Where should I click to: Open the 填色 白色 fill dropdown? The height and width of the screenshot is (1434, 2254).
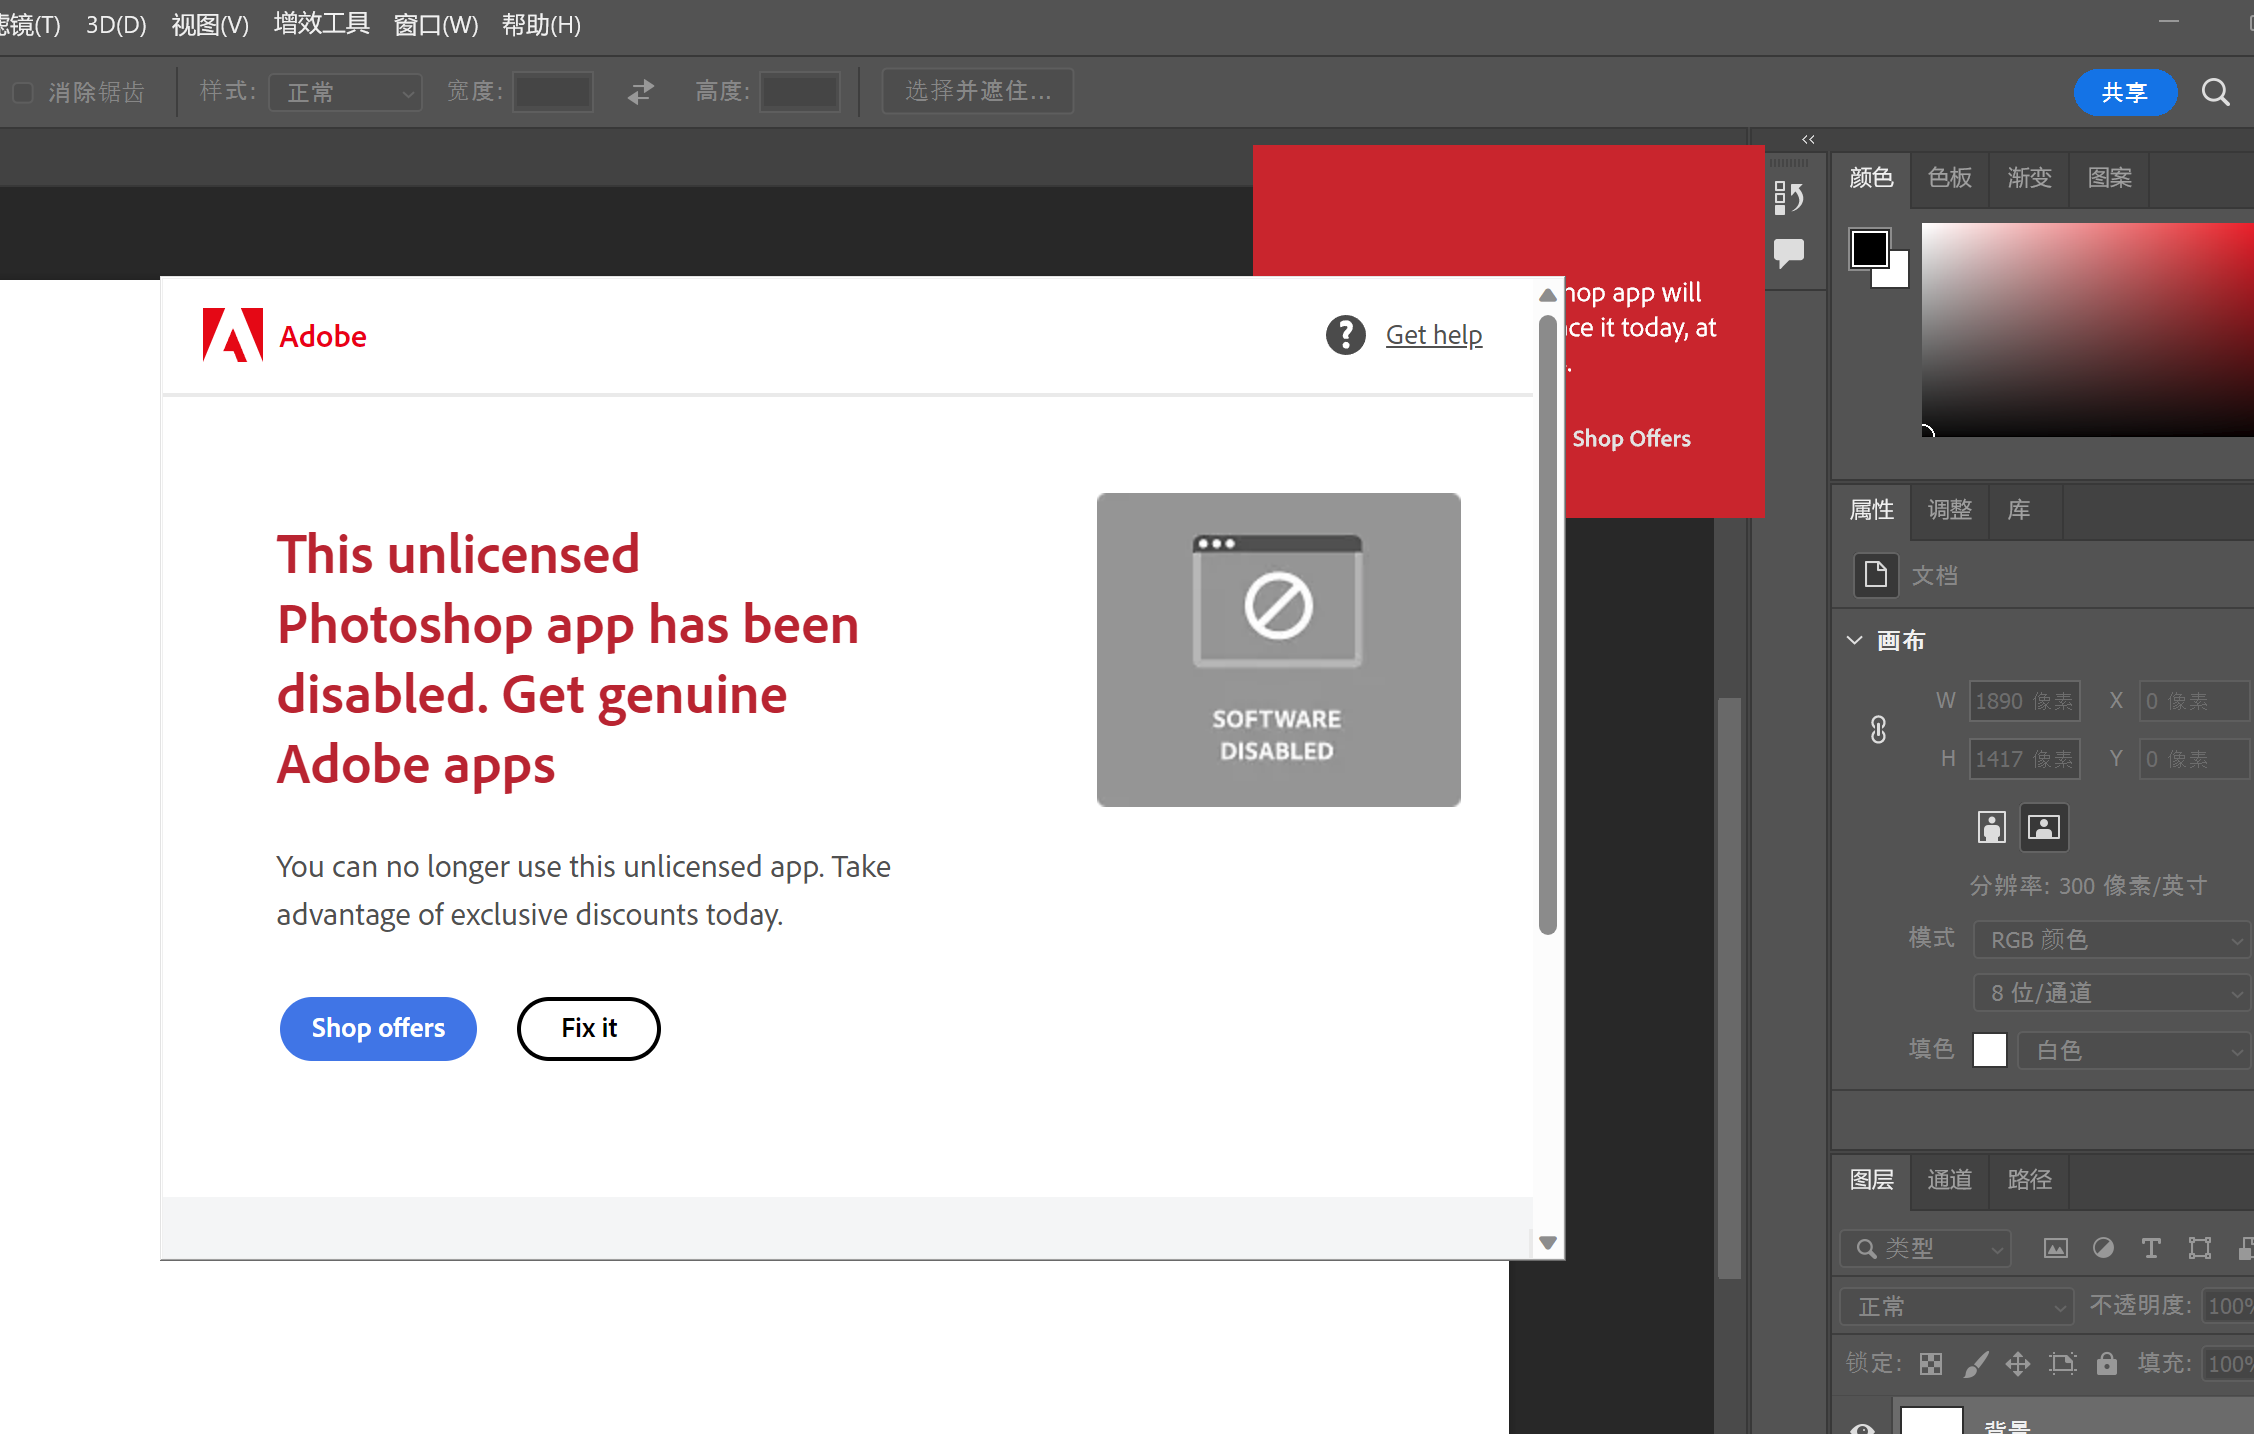pos(2133,1050)
